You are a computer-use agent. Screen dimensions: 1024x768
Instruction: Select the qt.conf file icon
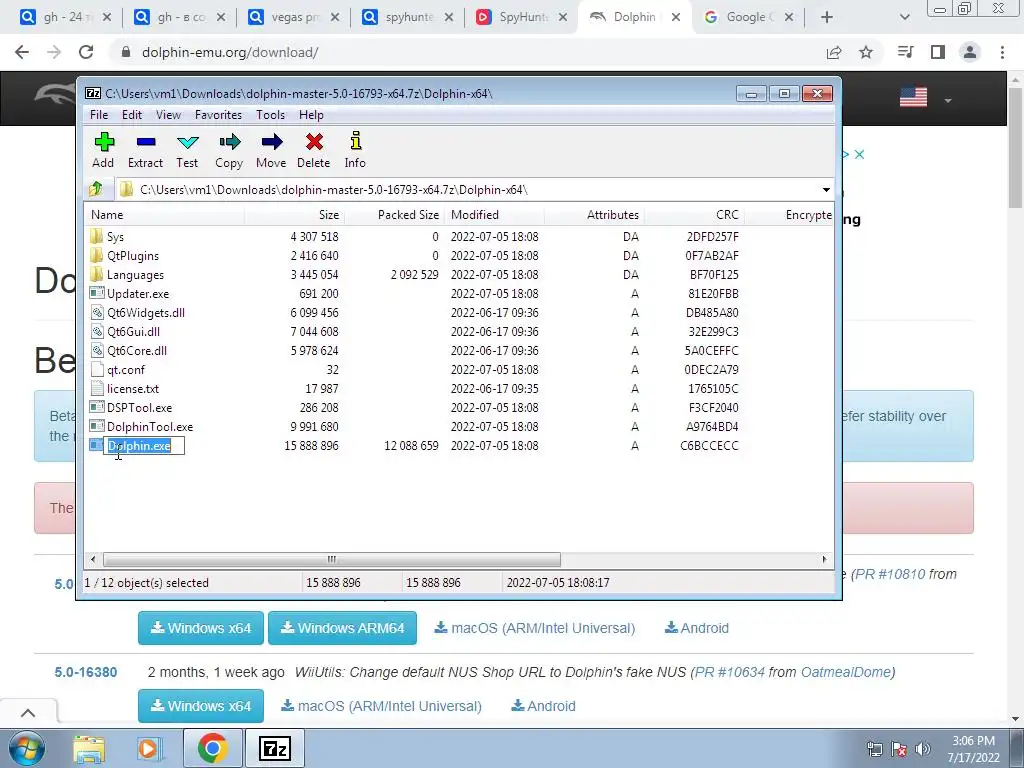coord(97,369)
